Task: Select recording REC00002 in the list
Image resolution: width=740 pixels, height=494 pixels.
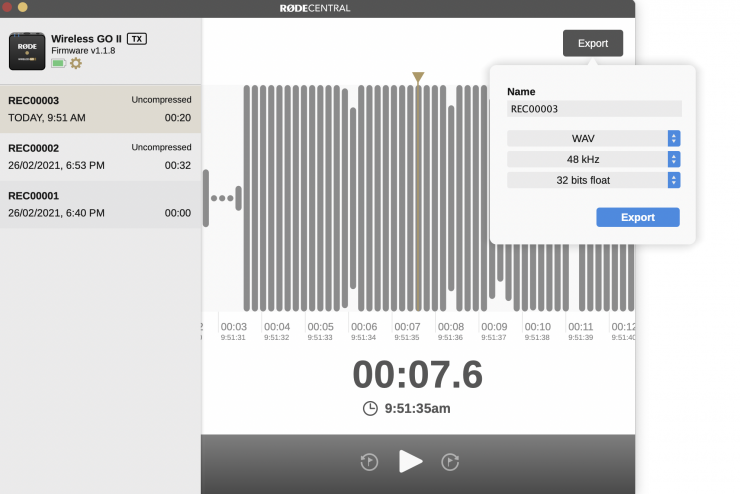Action: [x=100, y=156]
